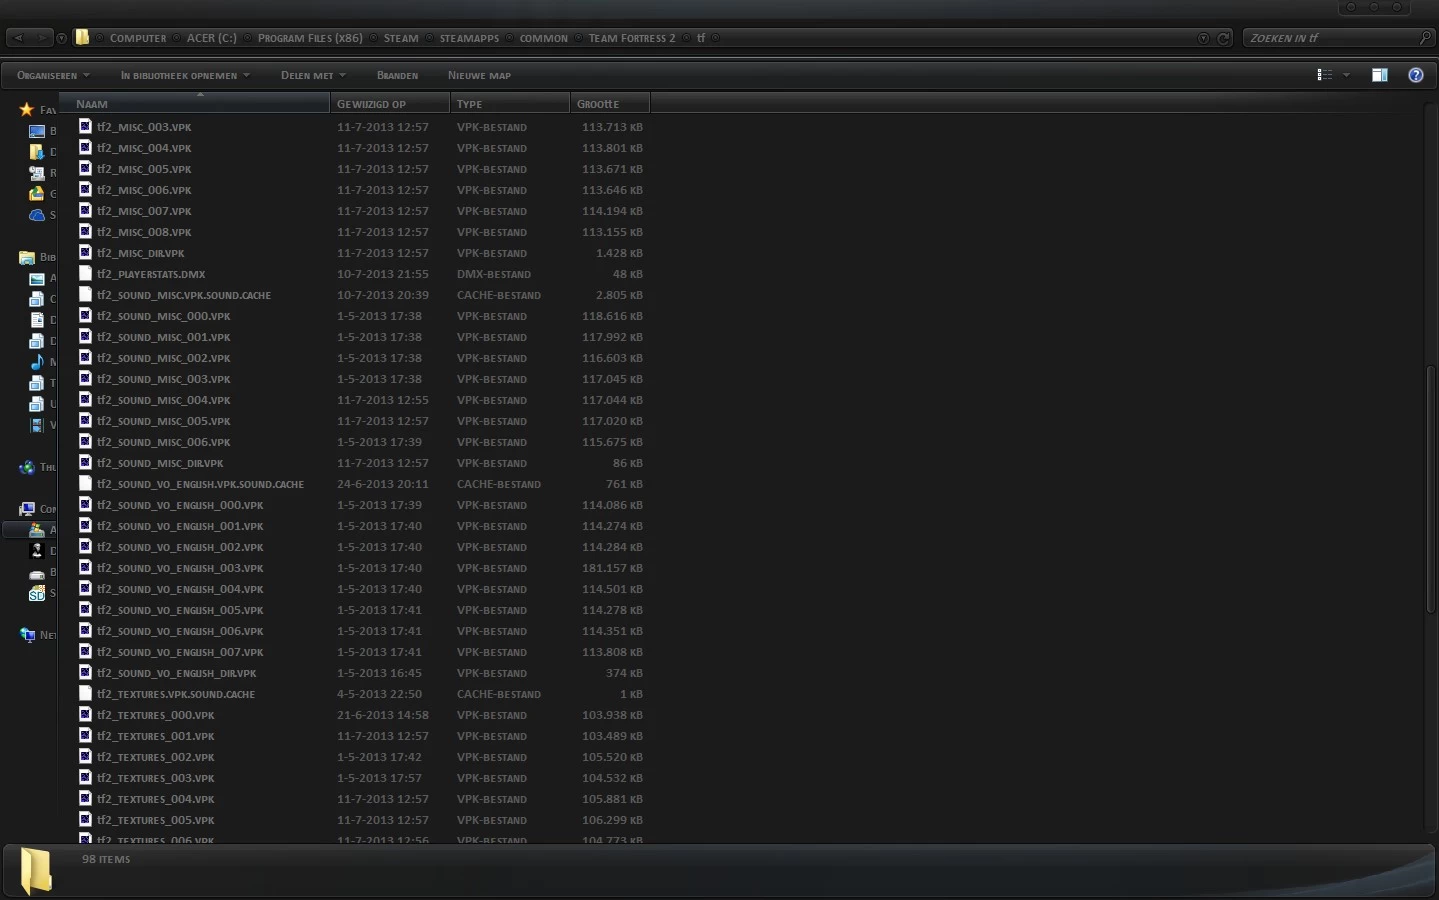The height and width of the screenshot is (900, 1439).
Task: Click the Back navigation arrow
Action: (18, 38)
